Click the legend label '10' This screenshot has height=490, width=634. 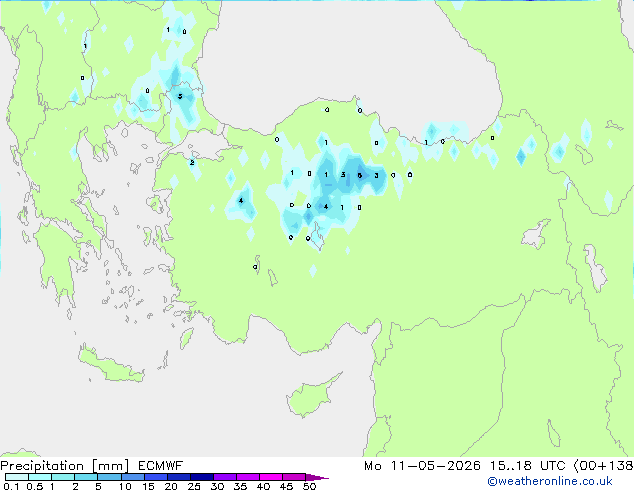(x=125, y=486)
